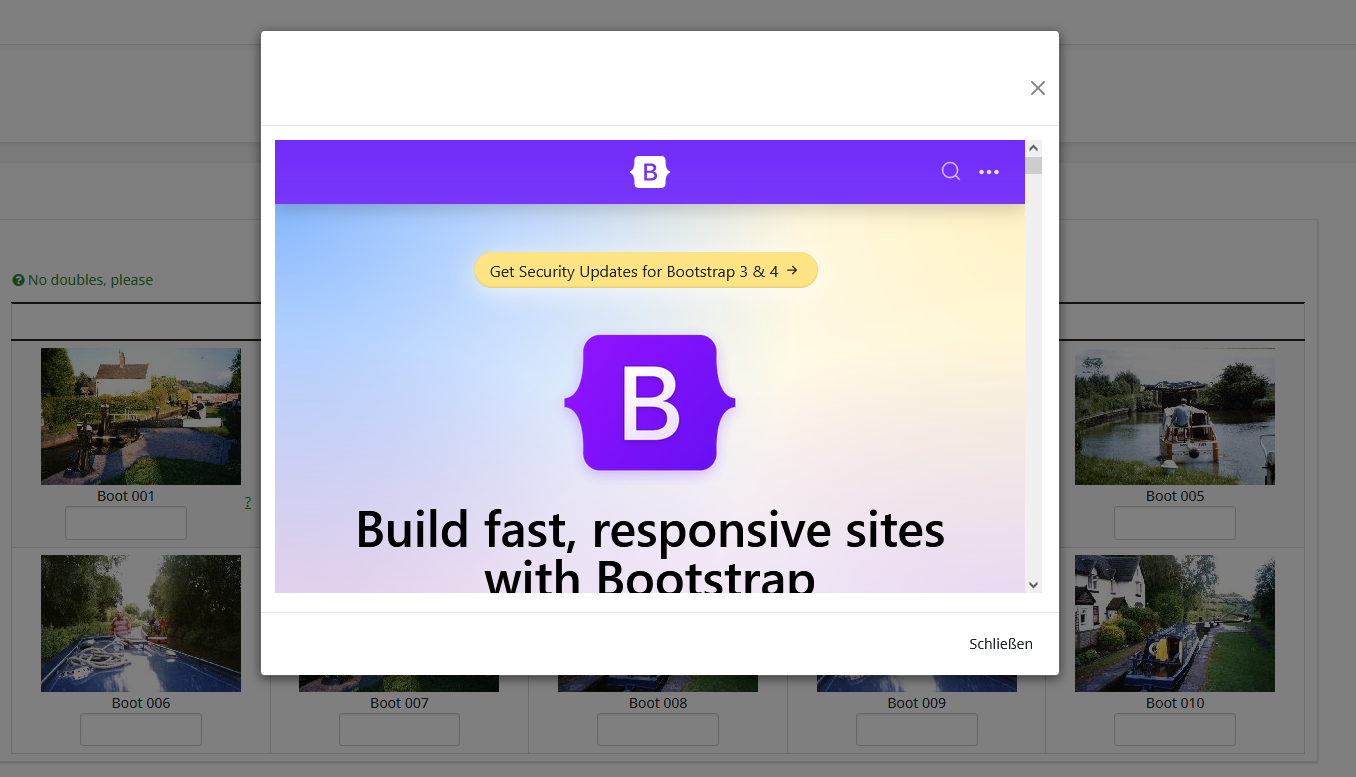Select the Boot 005 thumbnail image
This screenshot has width=1356, height=777.
[1174, 416]
